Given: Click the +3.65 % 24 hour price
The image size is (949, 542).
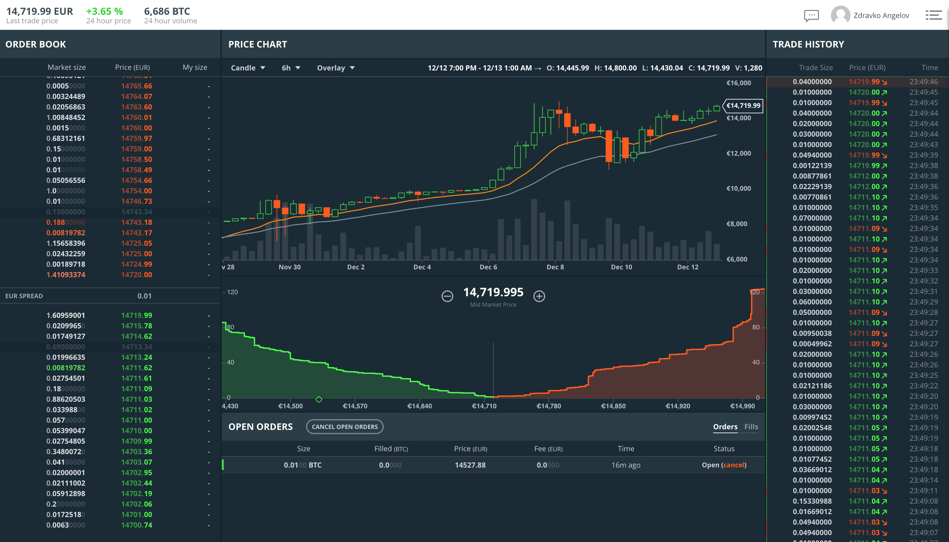Looking at the screenshot, I should pyautogui.click(x=105, y=11).
